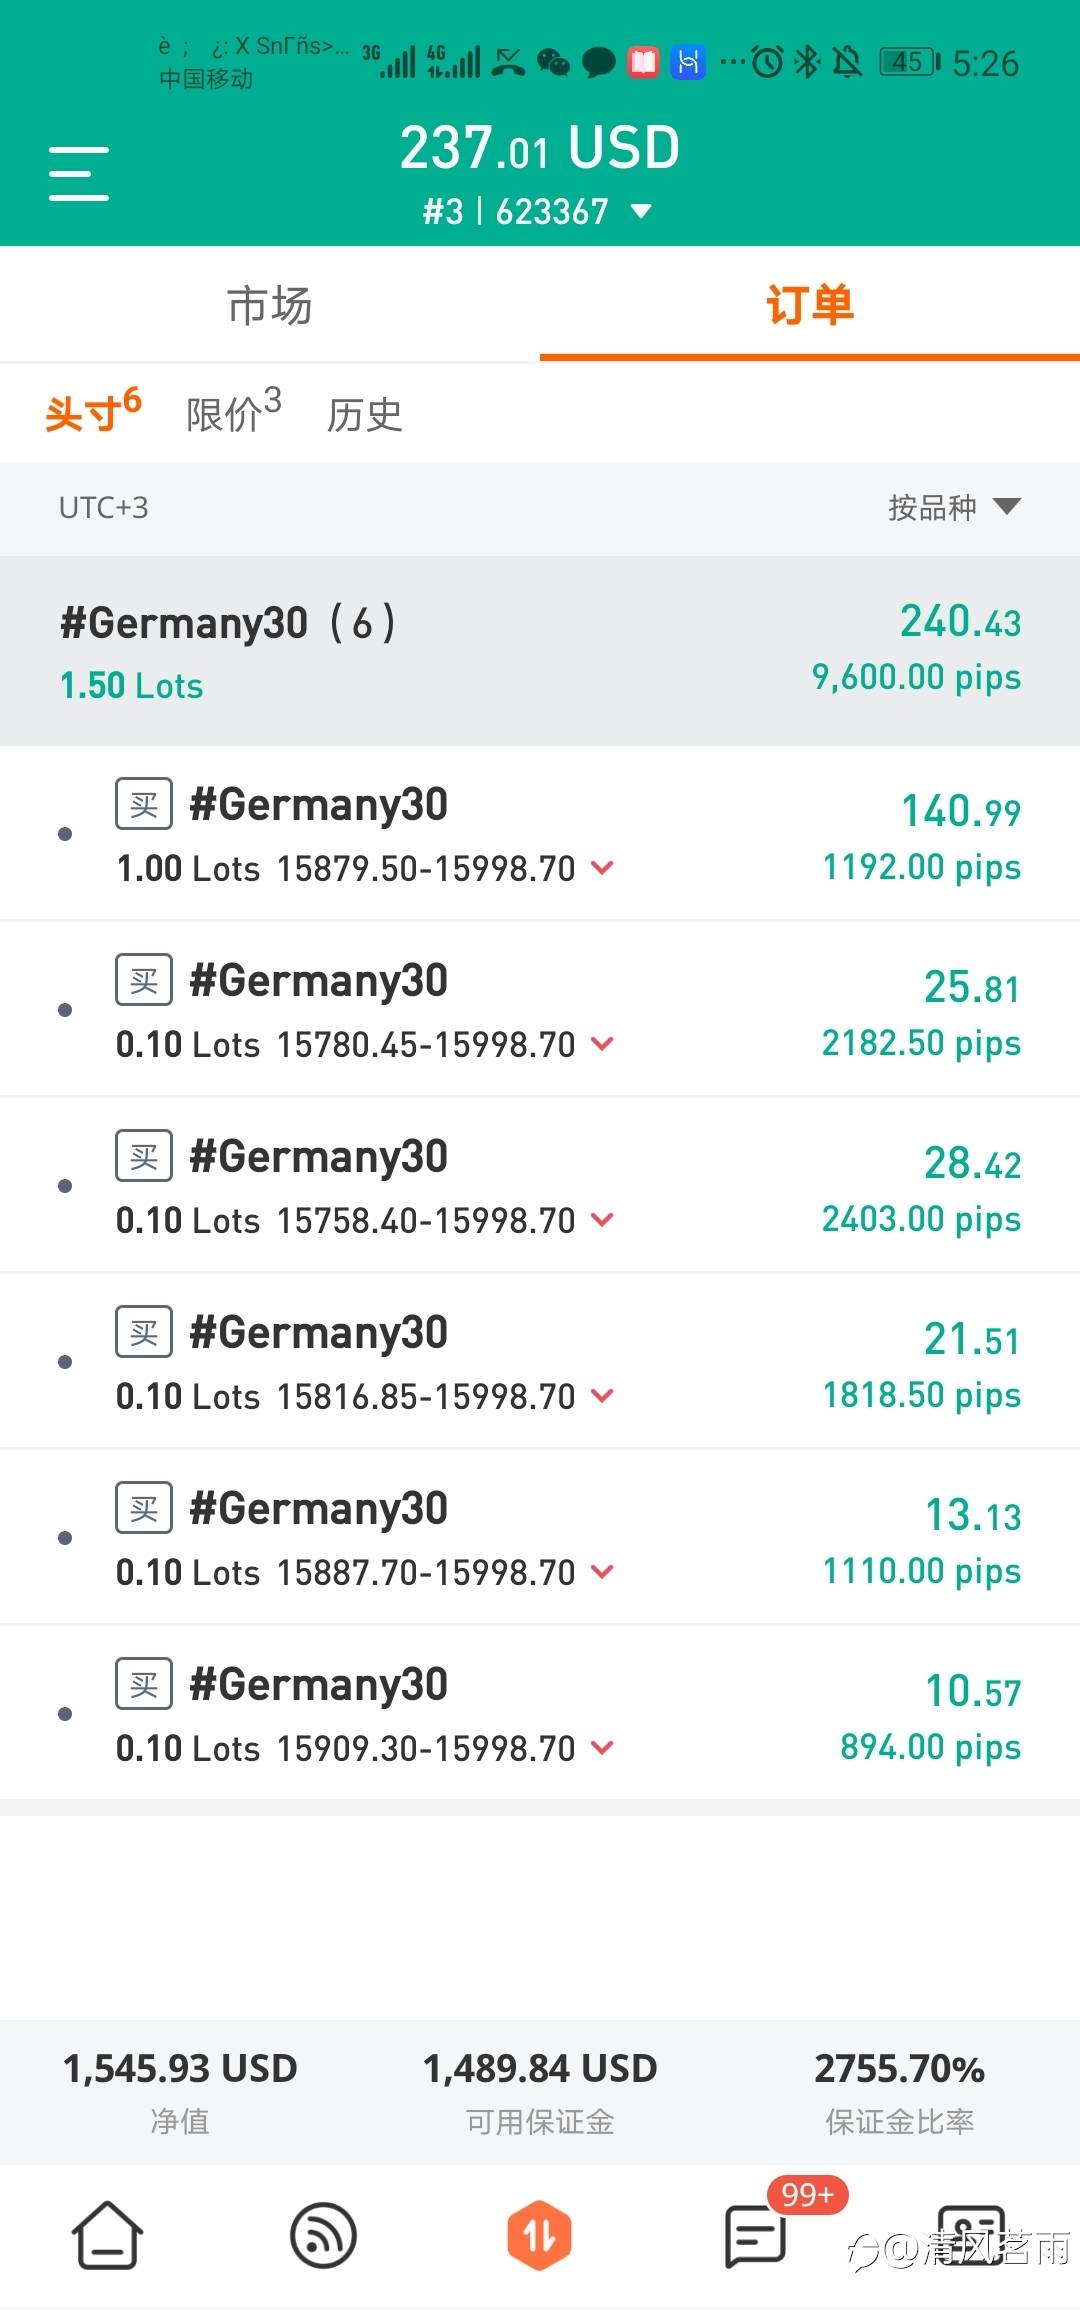Open the hamburger side menu
This screenshot has width=1080, height=2310.
click(79, 173)
